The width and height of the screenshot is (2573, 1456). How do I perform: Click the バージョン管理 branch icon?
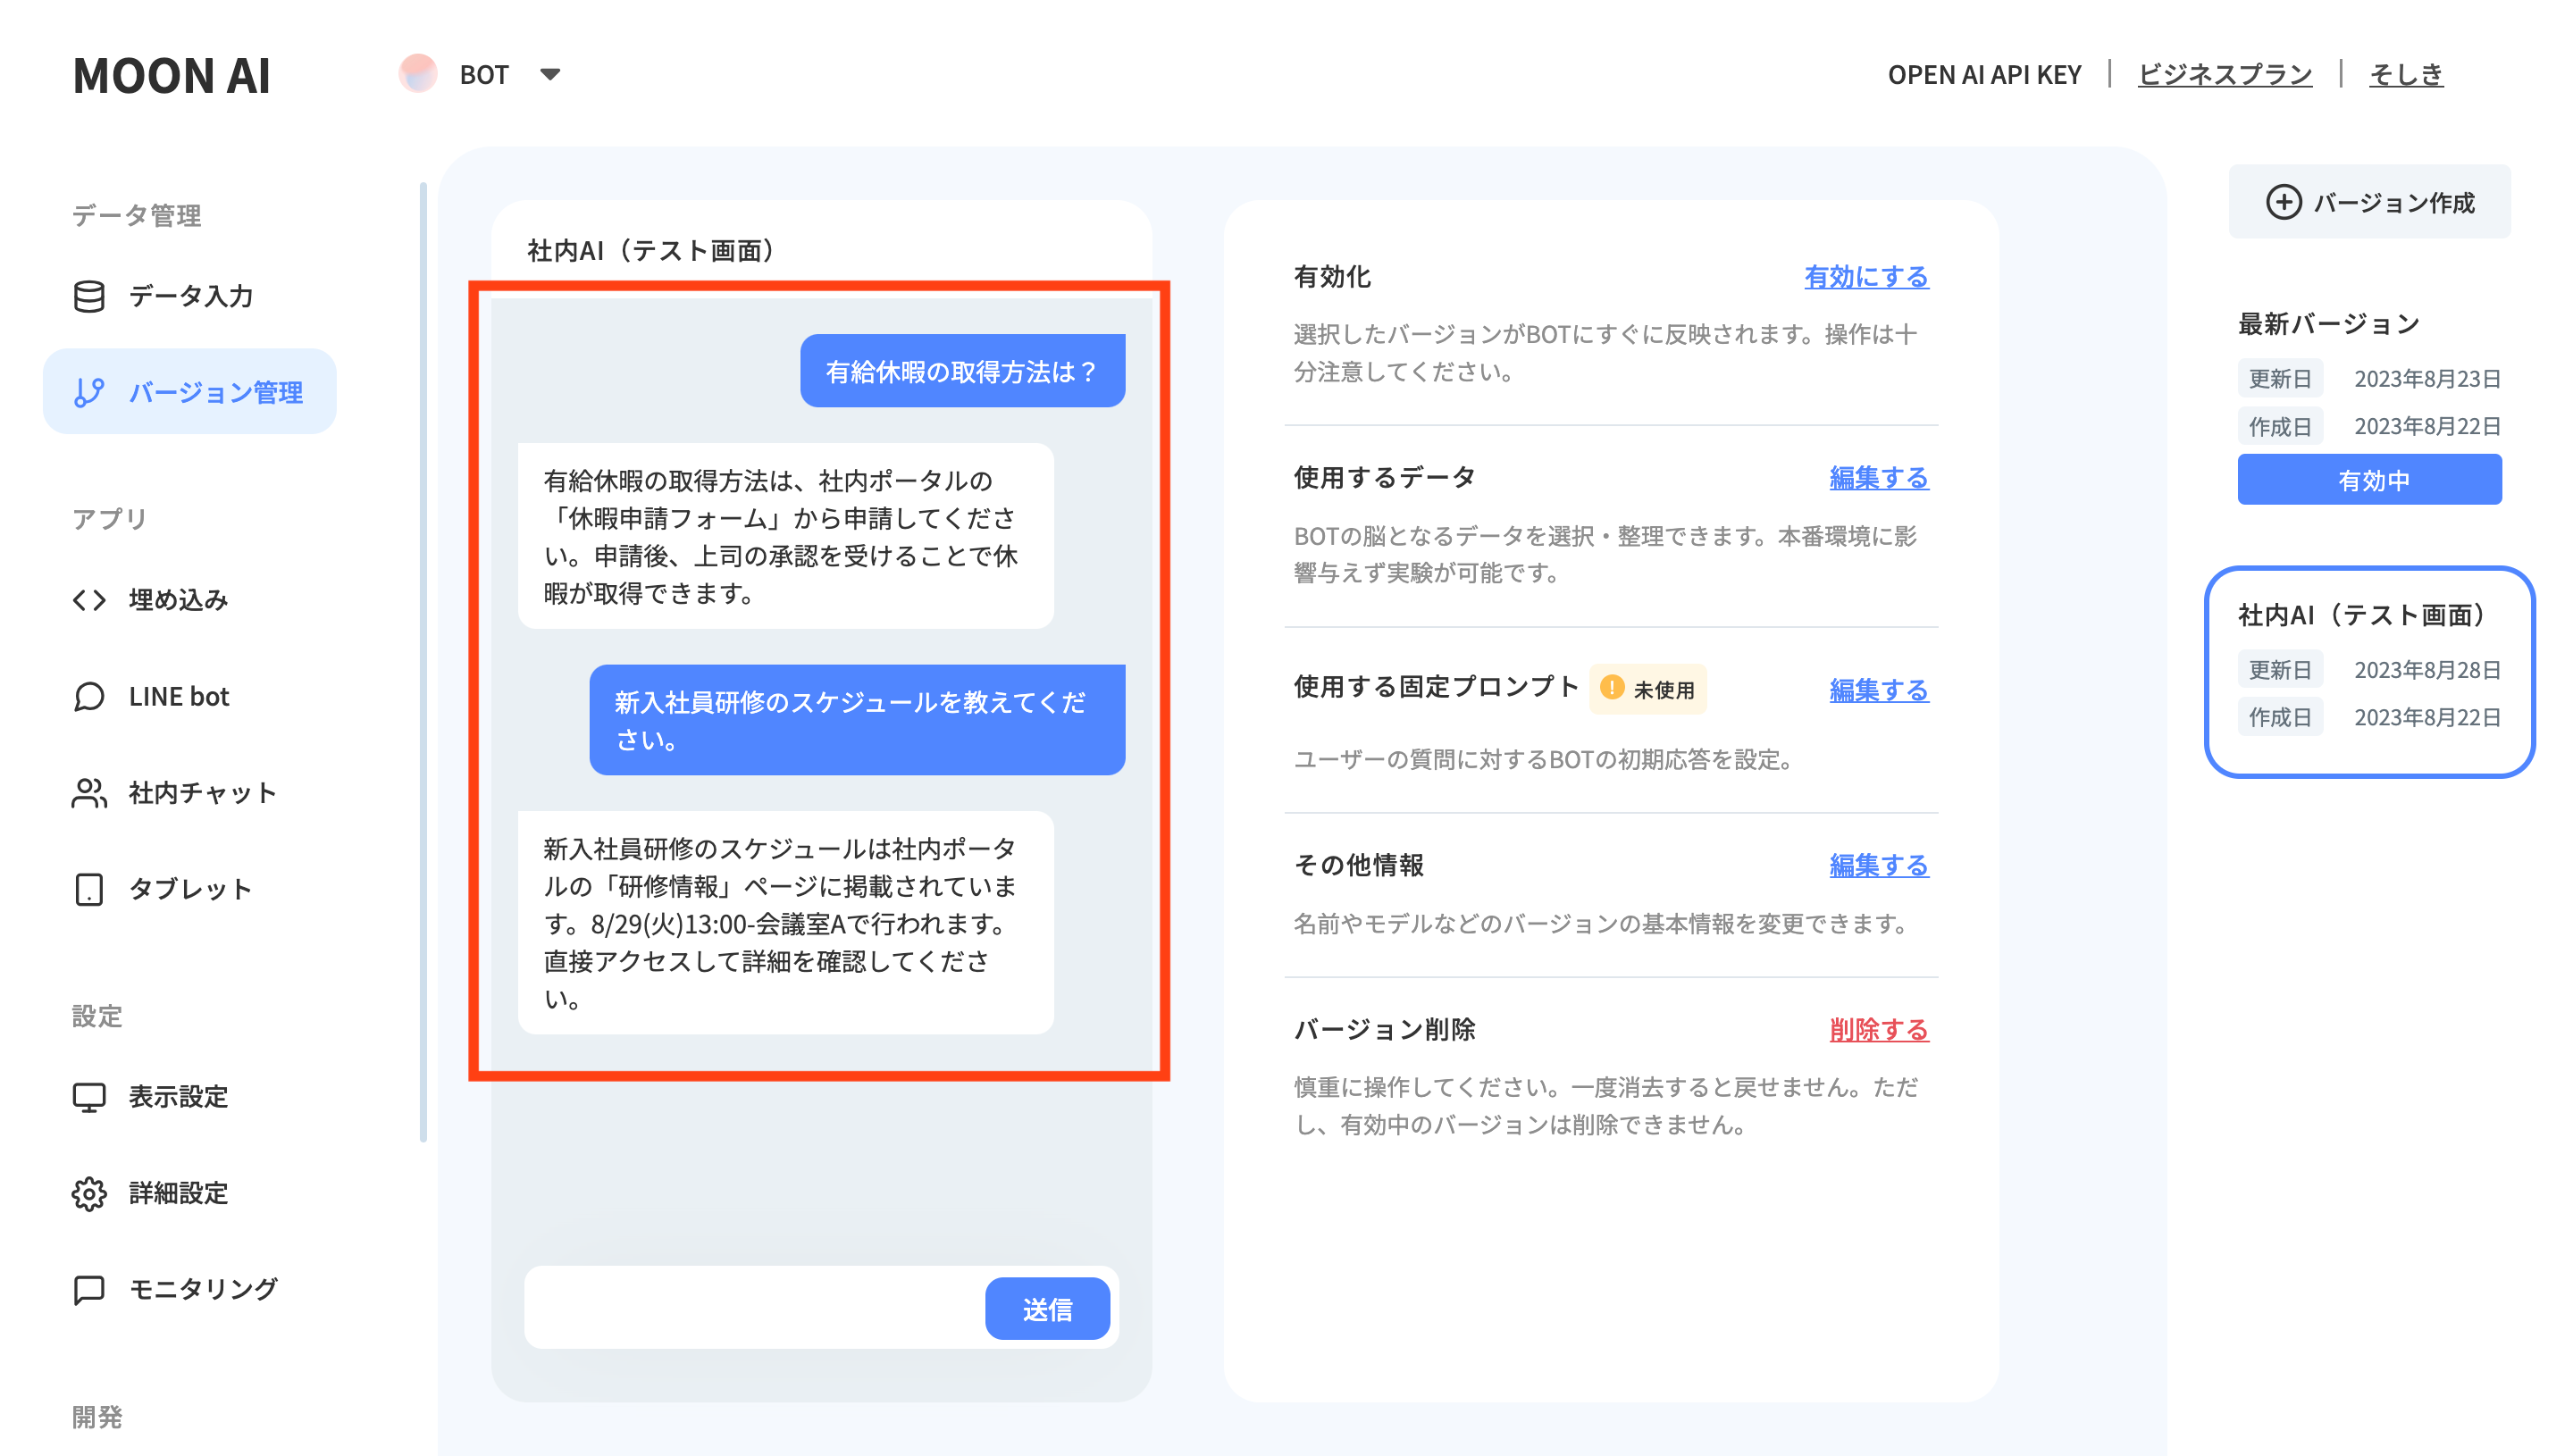point(89,392)
